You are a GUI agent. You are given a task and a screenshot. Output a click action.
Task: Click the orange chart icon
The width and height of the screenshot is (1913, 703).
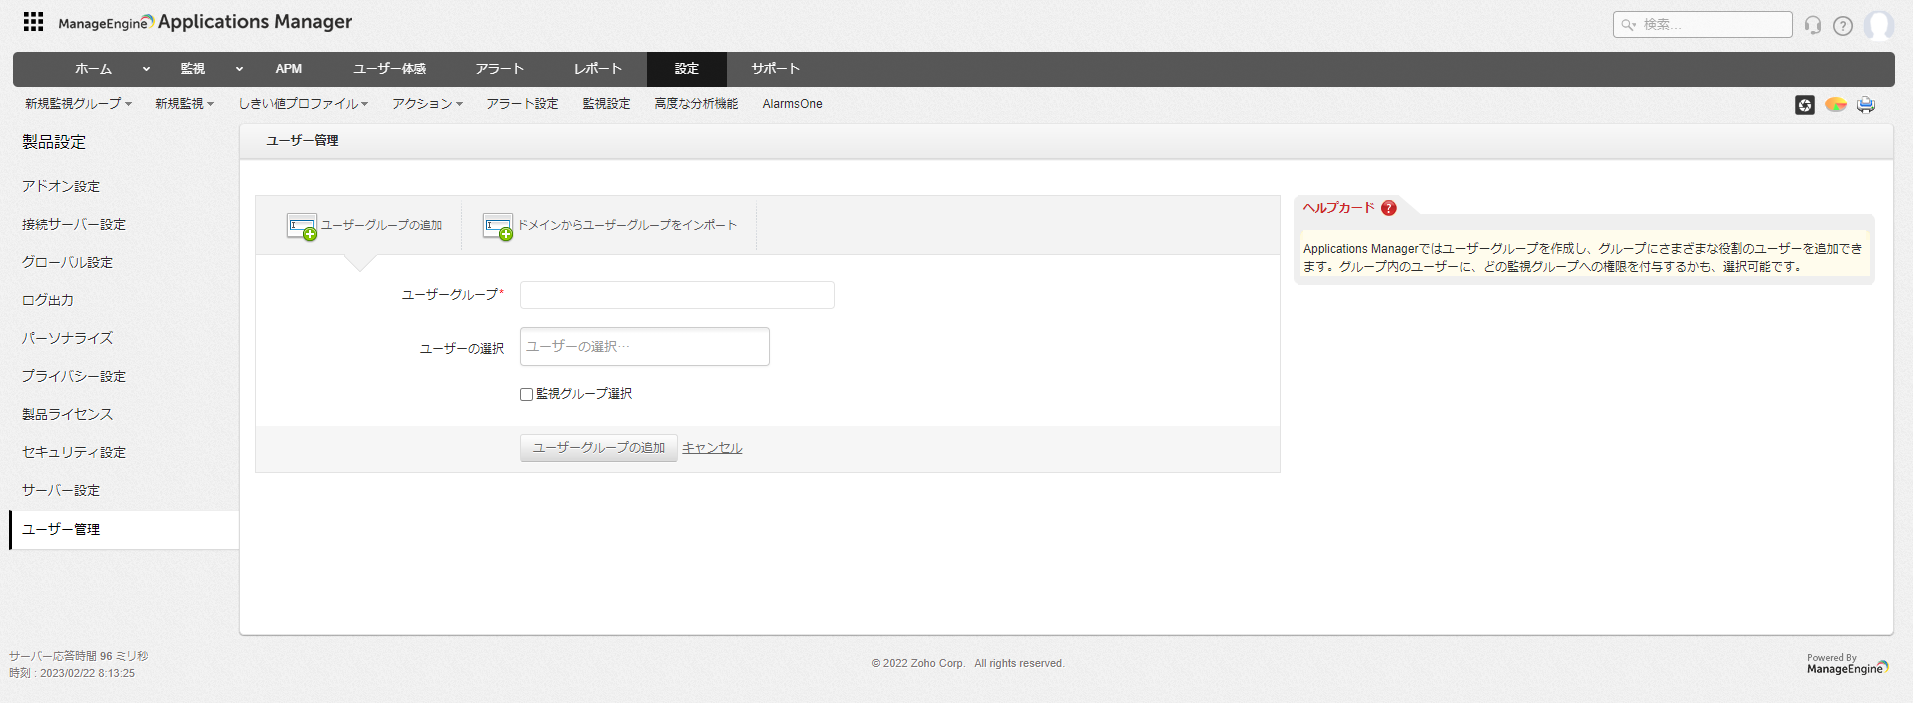(1836, 105)
